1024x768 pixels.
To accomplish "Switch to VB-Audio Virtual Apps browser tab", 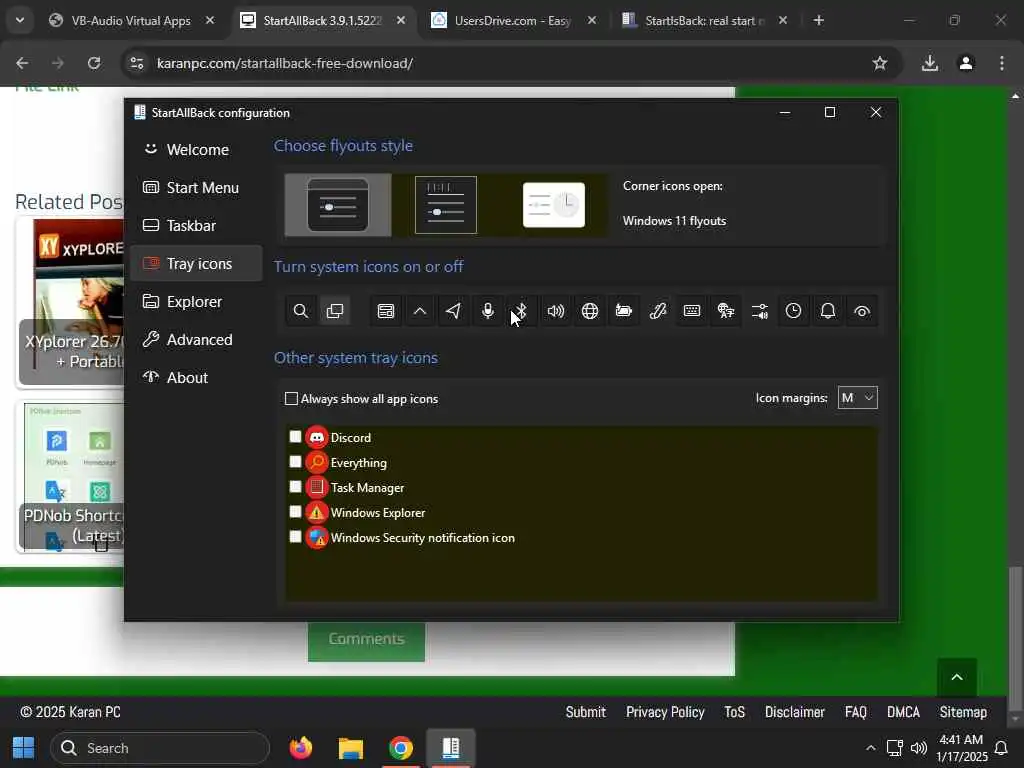I will coord(131,21).
